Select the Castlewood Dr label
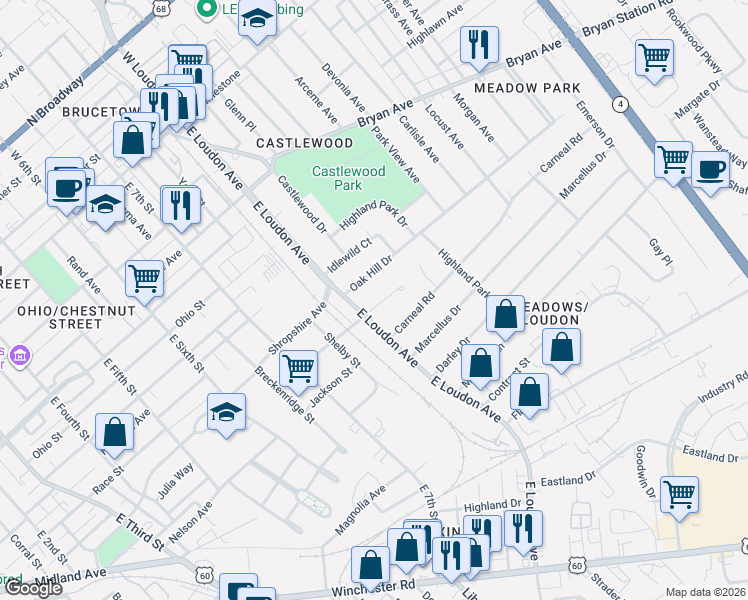Image resolution: width=748 pixels, height=600 pixels. tap(302, 204)
